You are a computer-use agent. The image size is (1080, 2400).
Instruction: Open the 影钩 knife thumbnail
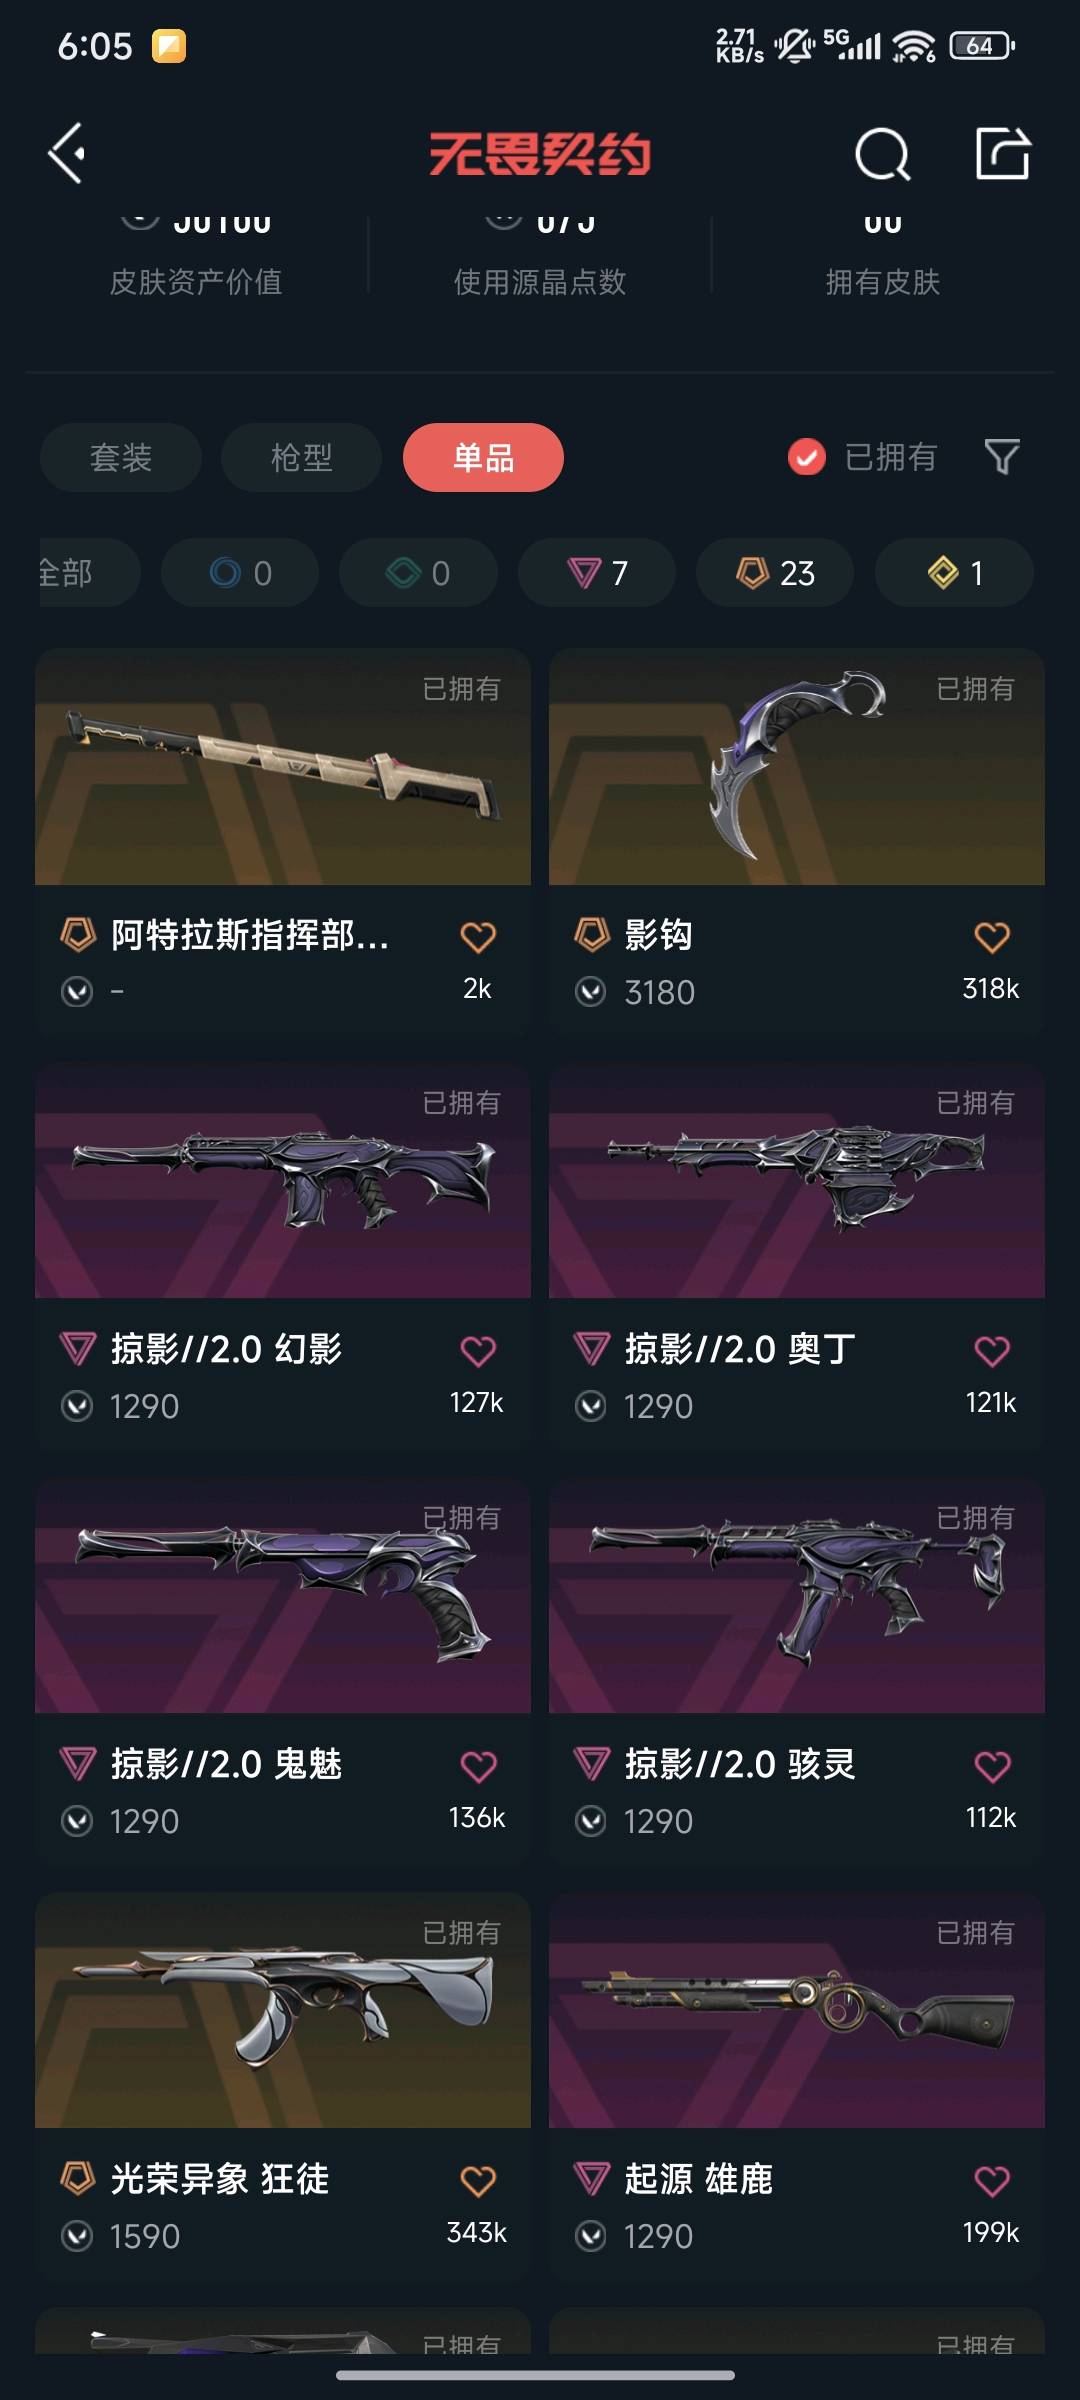point(797,767)
